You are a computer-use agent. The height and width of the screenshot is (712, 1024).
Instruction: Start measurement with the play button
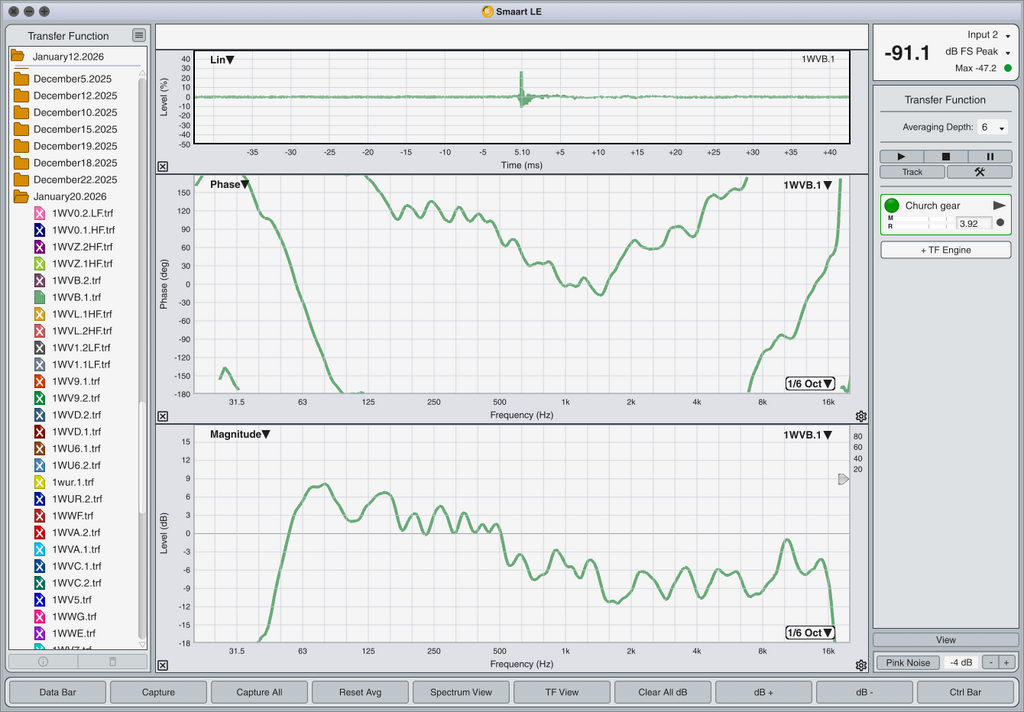point(902,157)
